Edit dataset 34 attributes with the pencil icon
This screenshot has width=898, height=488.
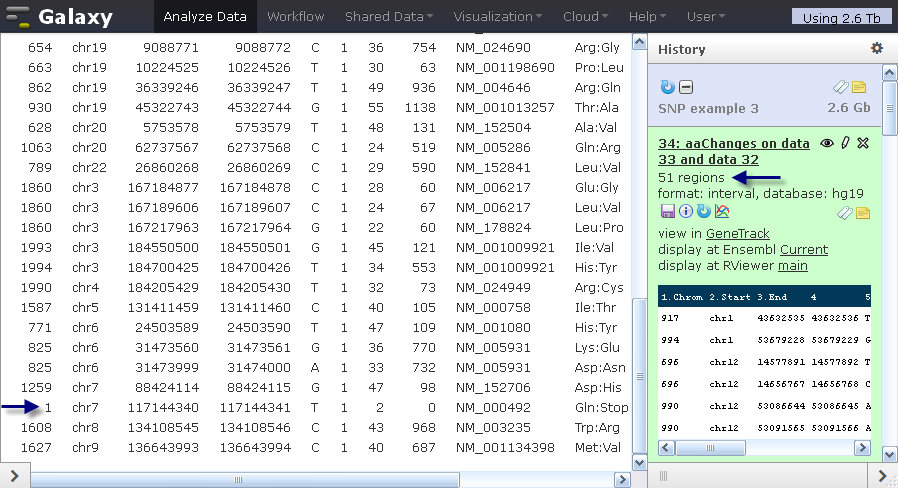coord(845,143)
